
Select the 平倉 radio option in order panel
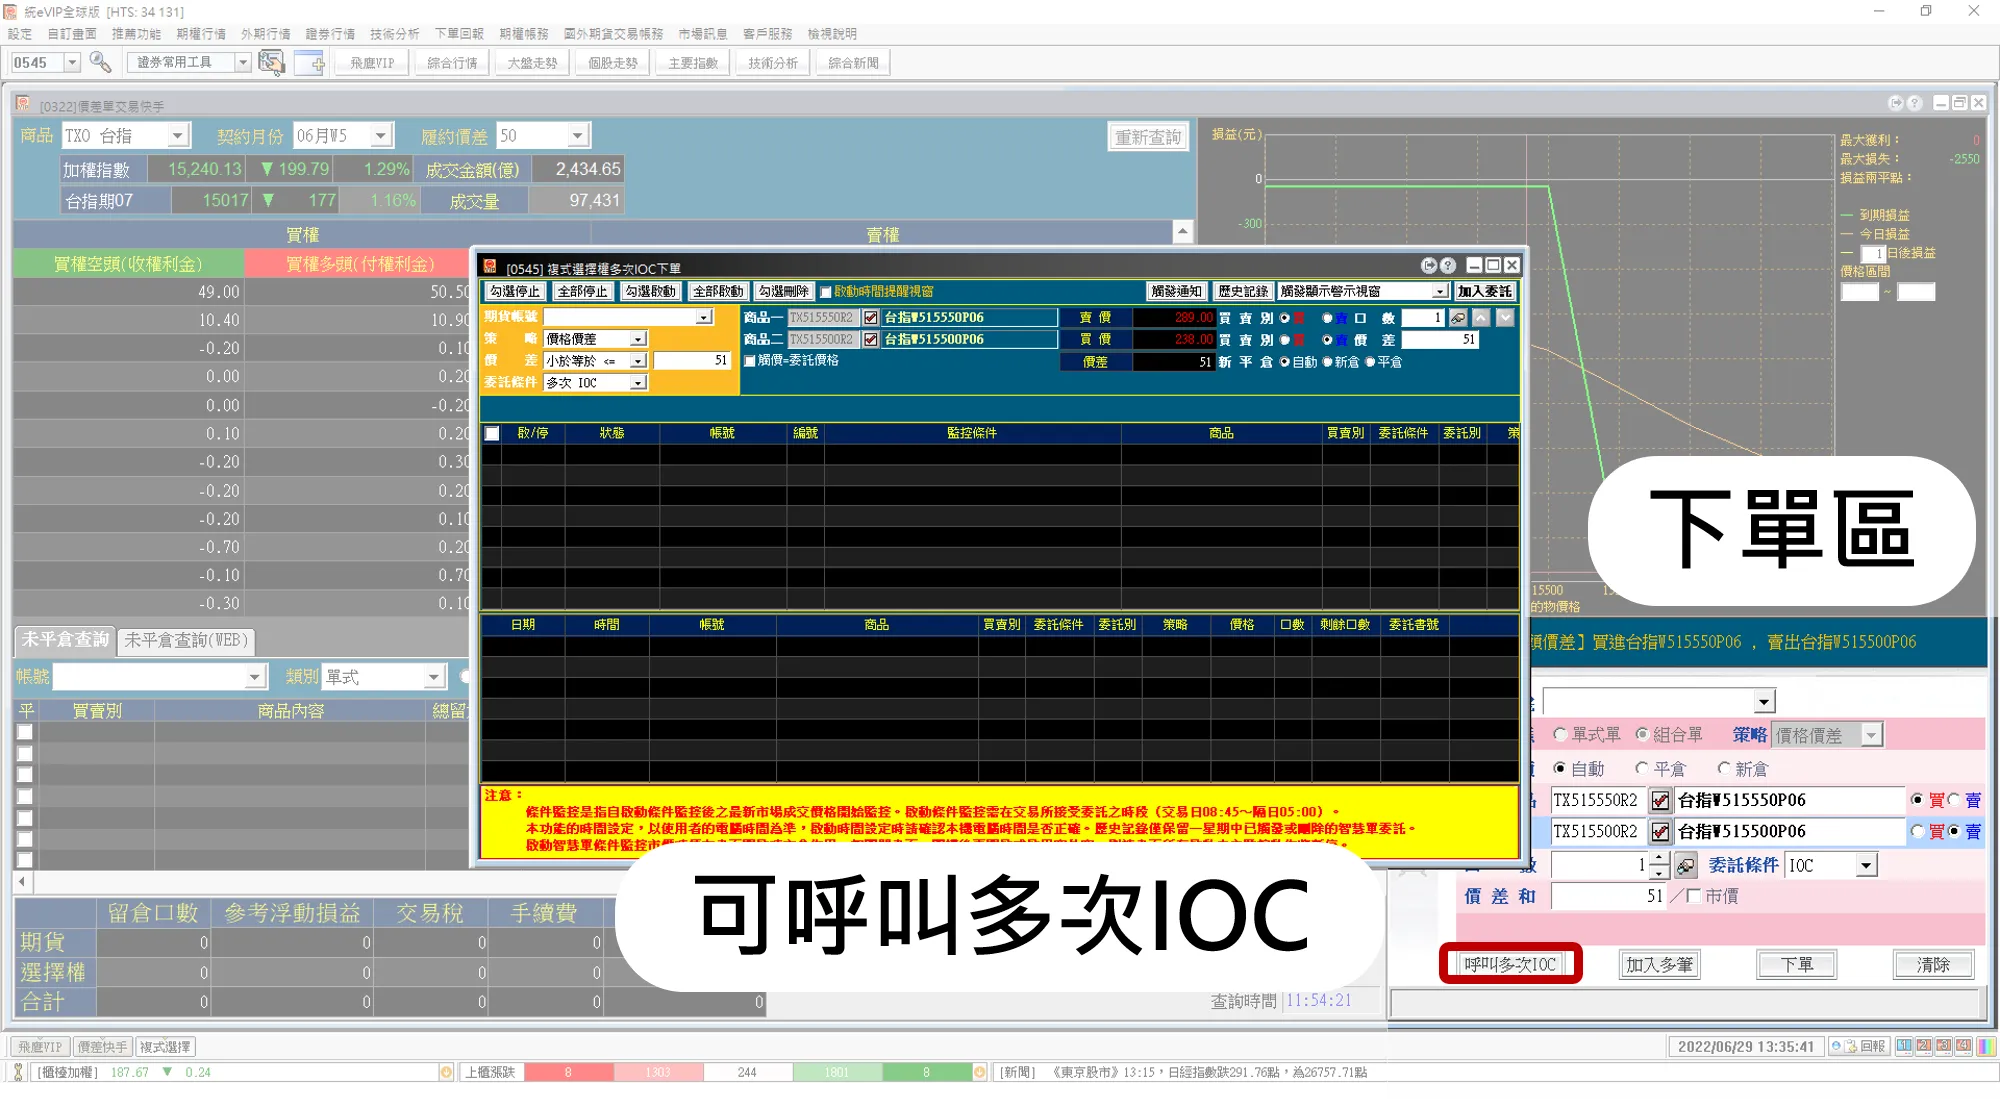click(1642, 769)
